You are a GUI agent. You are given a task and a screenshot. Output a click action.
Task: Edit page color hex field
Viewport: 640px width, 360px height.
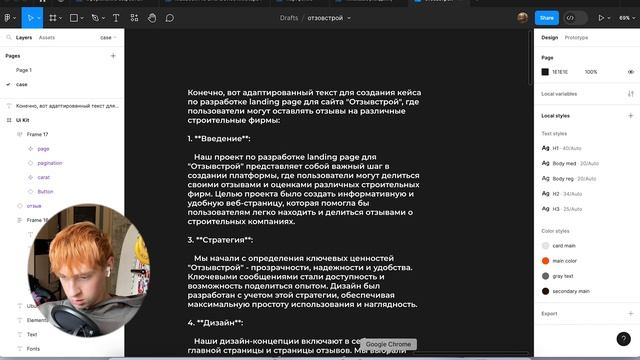[560, 72]
